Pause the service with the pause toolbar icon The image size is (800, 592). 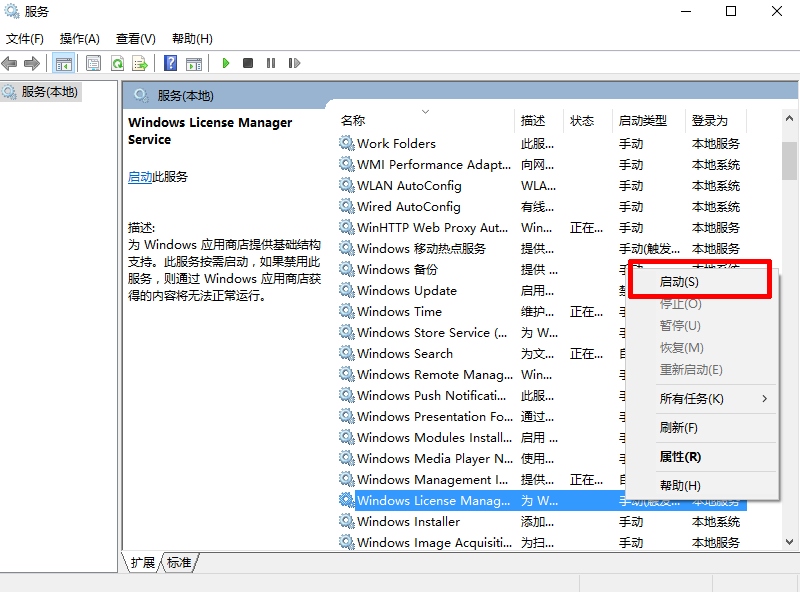(272, 63)
